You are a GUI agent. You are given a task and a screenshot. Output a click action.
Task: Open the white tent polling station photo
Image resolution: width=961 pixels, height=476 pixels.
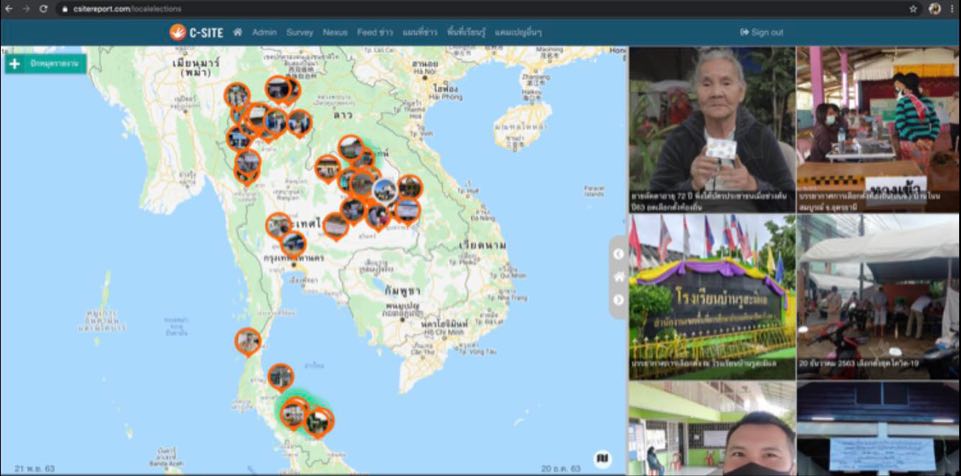(x=878, y=297)
